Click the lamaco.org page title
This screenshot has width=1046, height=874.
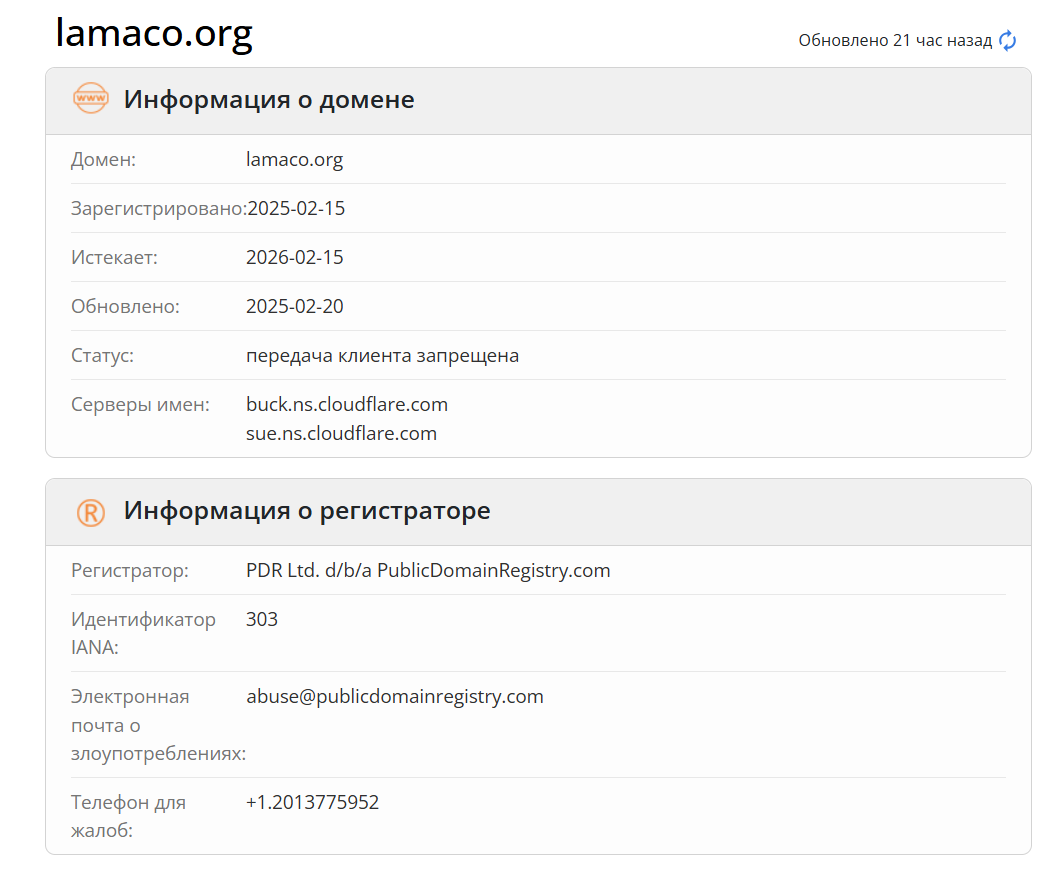(154, 33)
